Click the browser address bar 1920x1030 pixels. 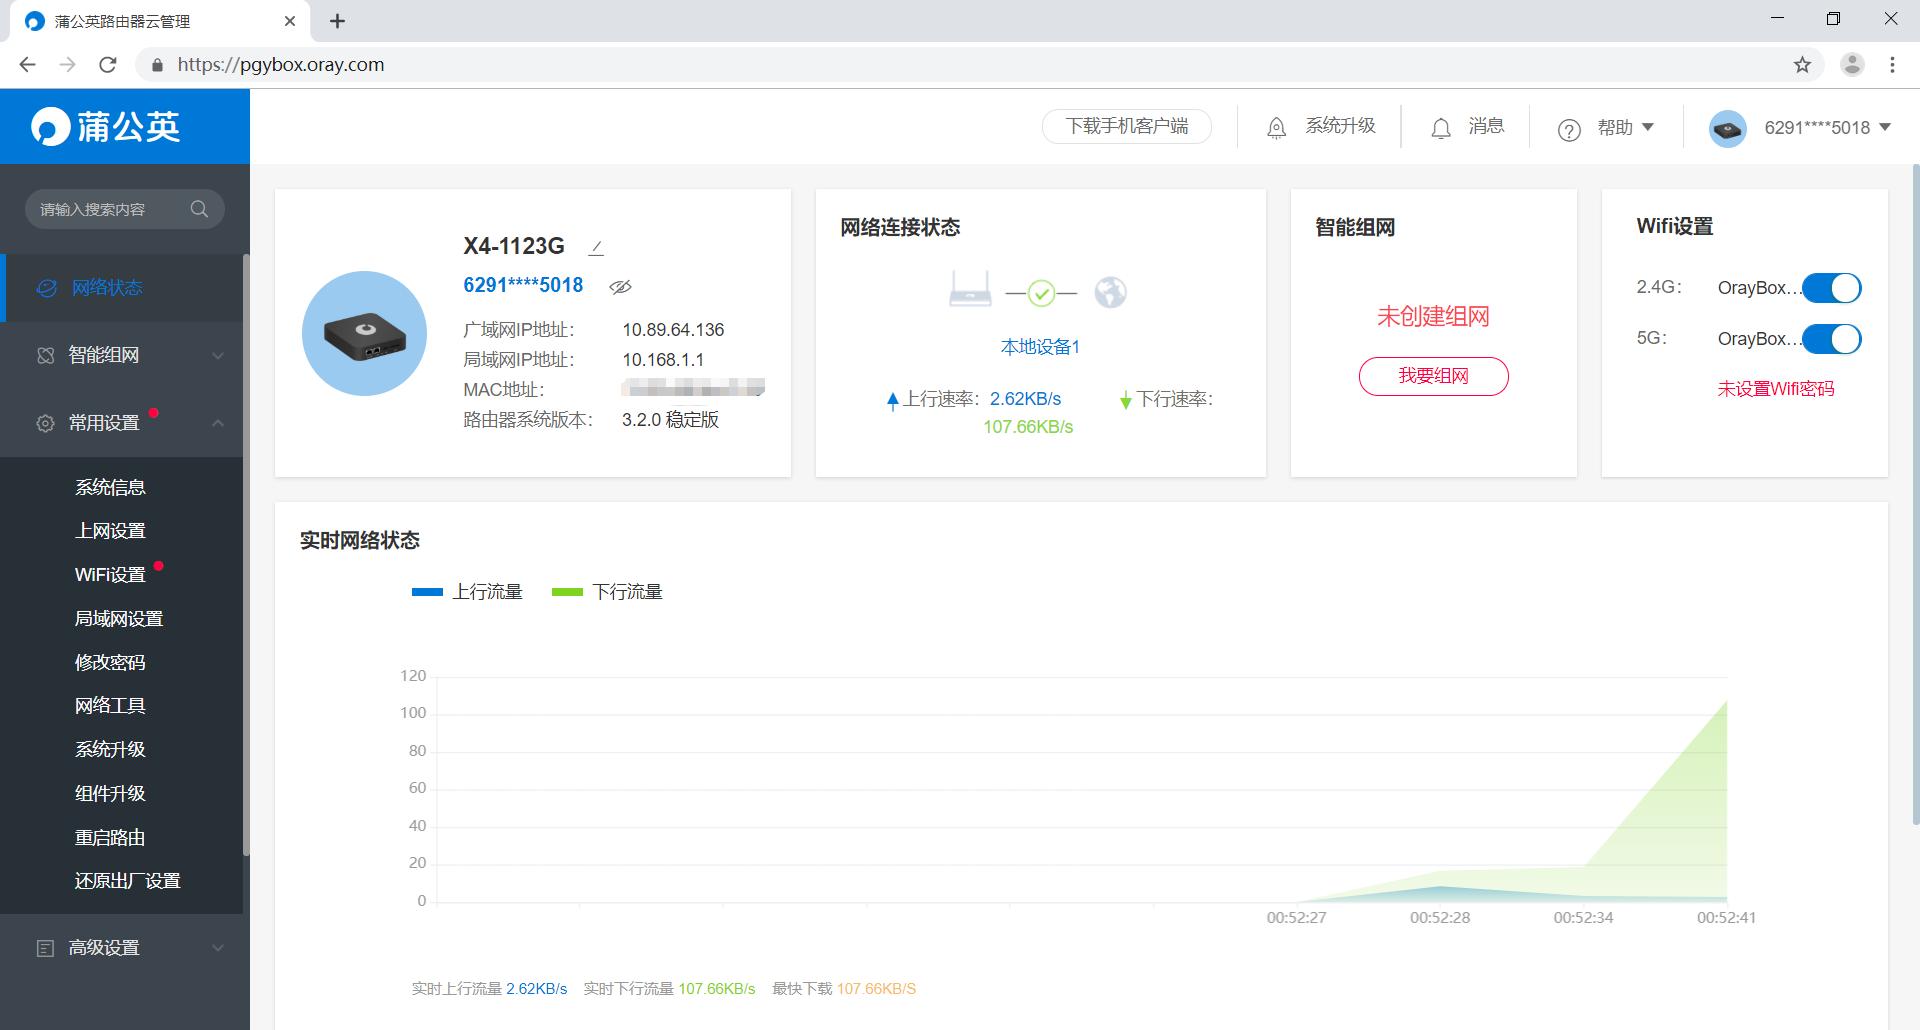(x=280, y=64)
